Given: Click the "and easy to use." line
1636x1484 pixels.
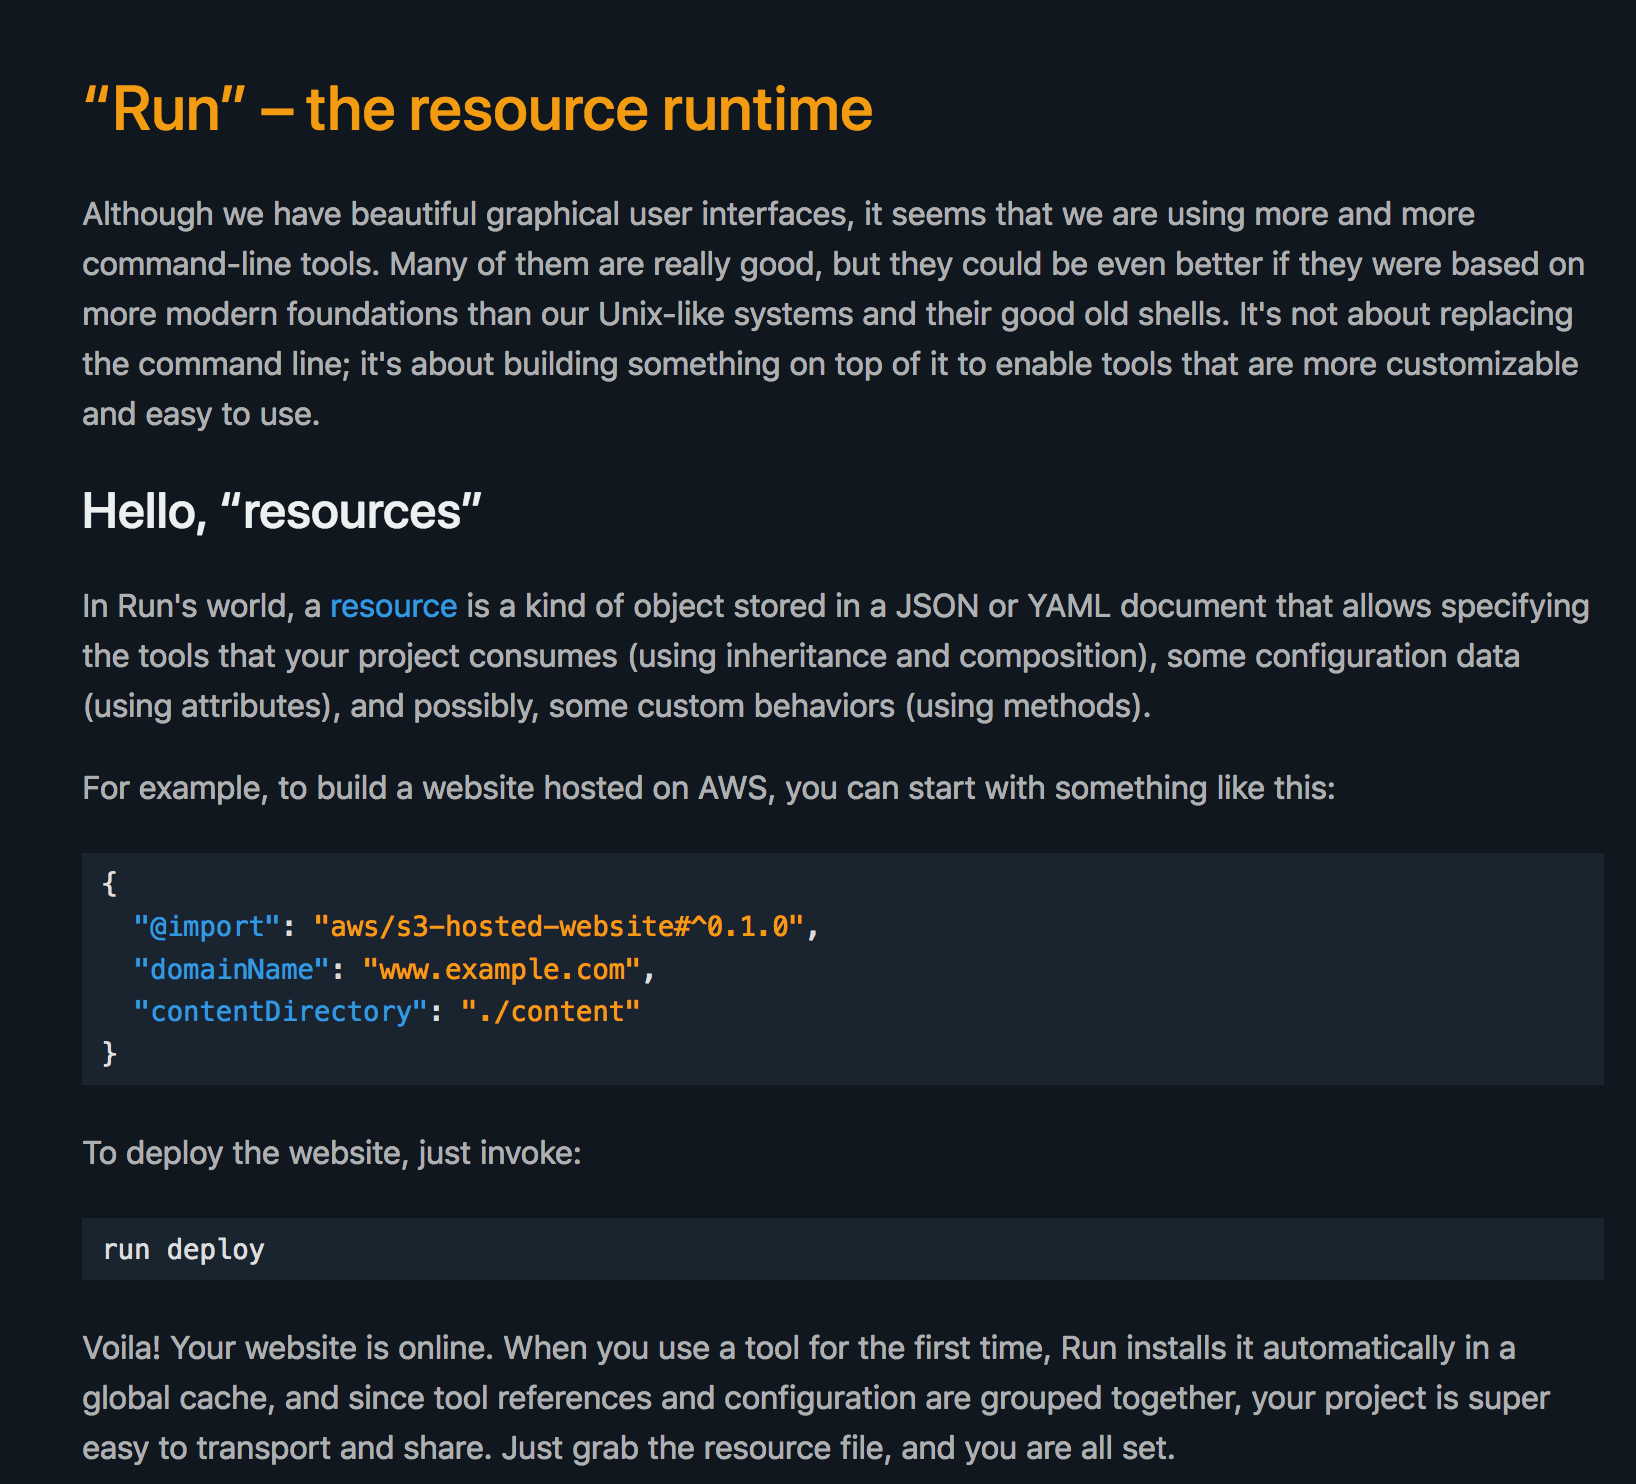Looking at the screenshot, I should point(201,414).
